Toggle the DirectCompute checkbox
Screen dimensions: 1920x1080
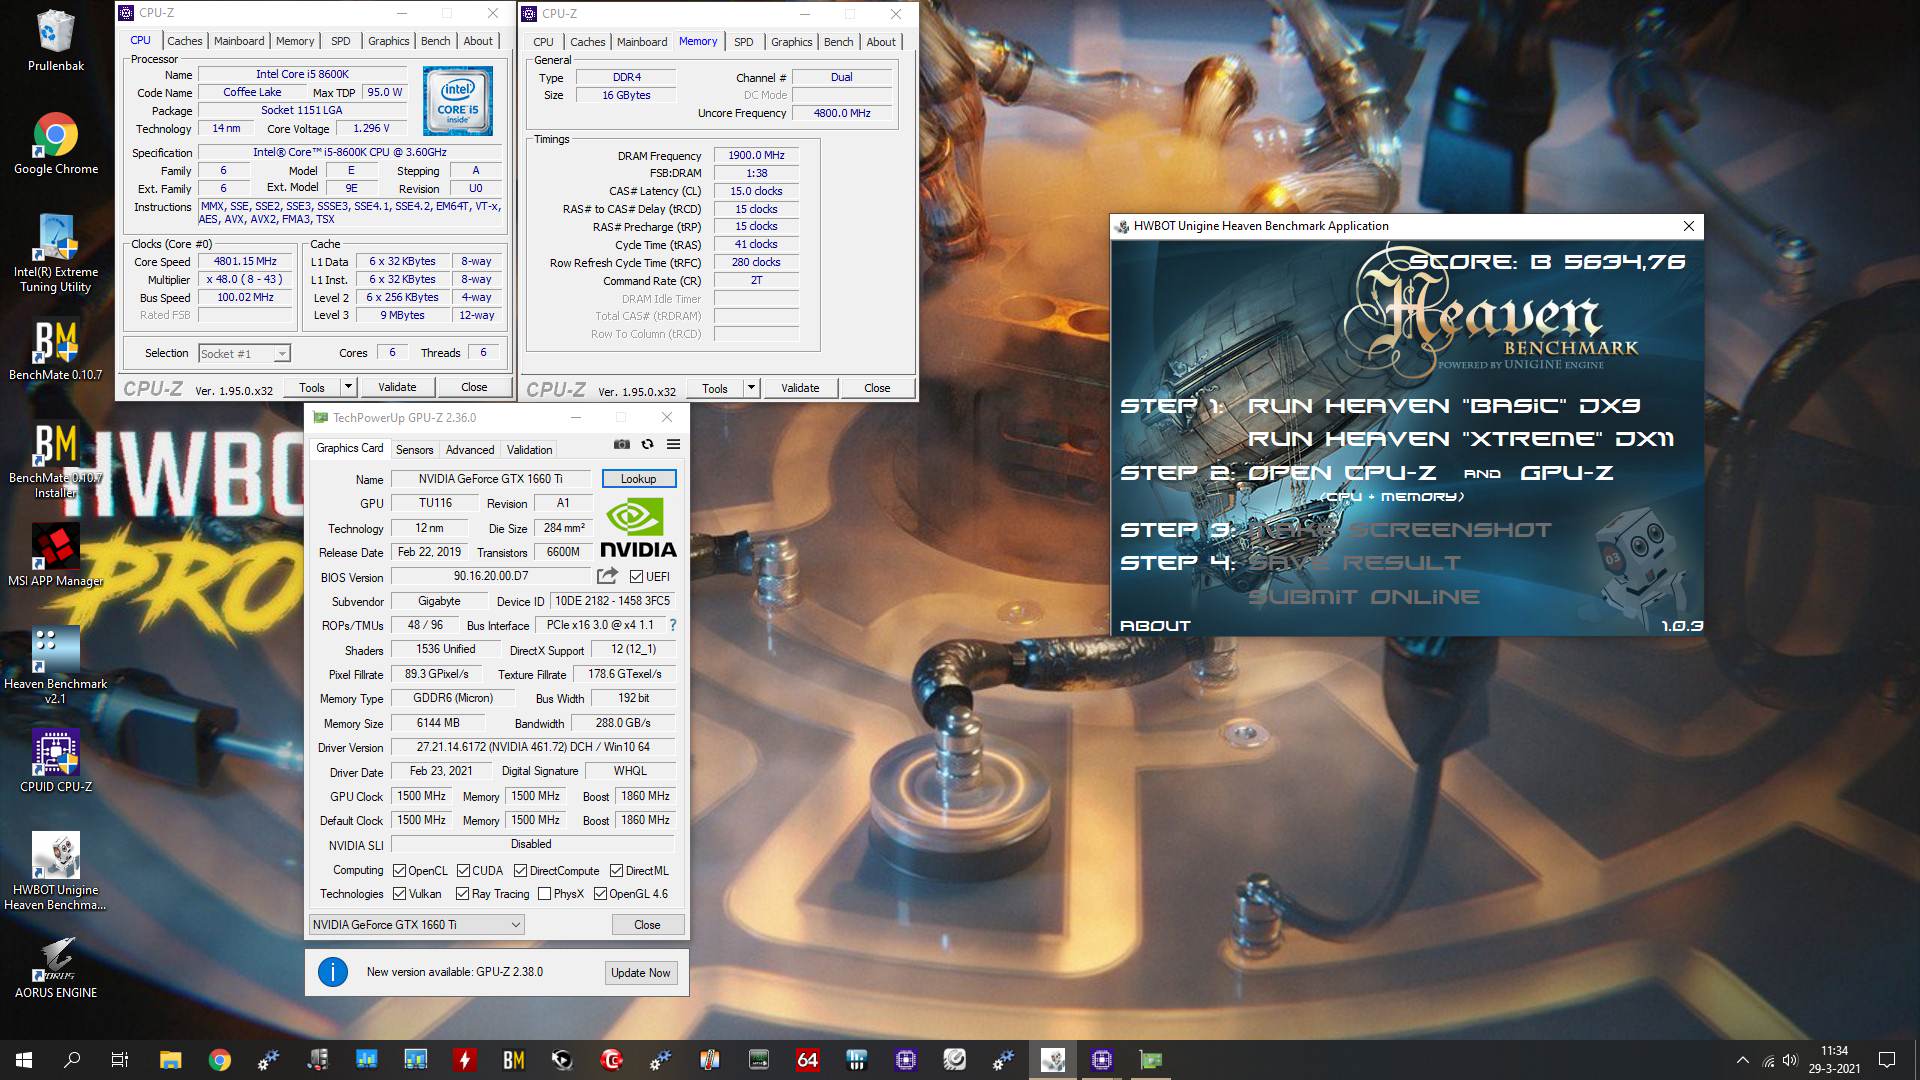(x=520, y=871)
